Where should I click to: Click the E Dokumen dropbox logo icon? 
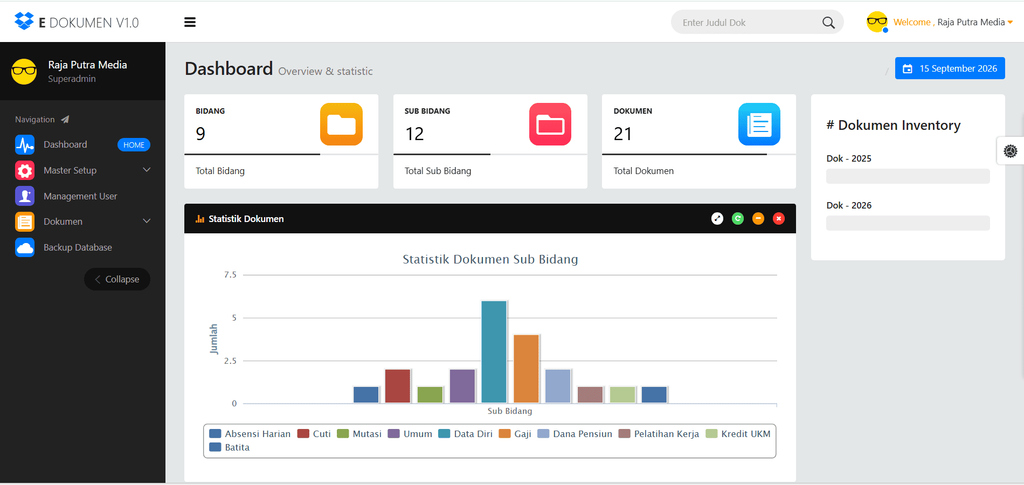pyautogui.click(x=24, y=22)
